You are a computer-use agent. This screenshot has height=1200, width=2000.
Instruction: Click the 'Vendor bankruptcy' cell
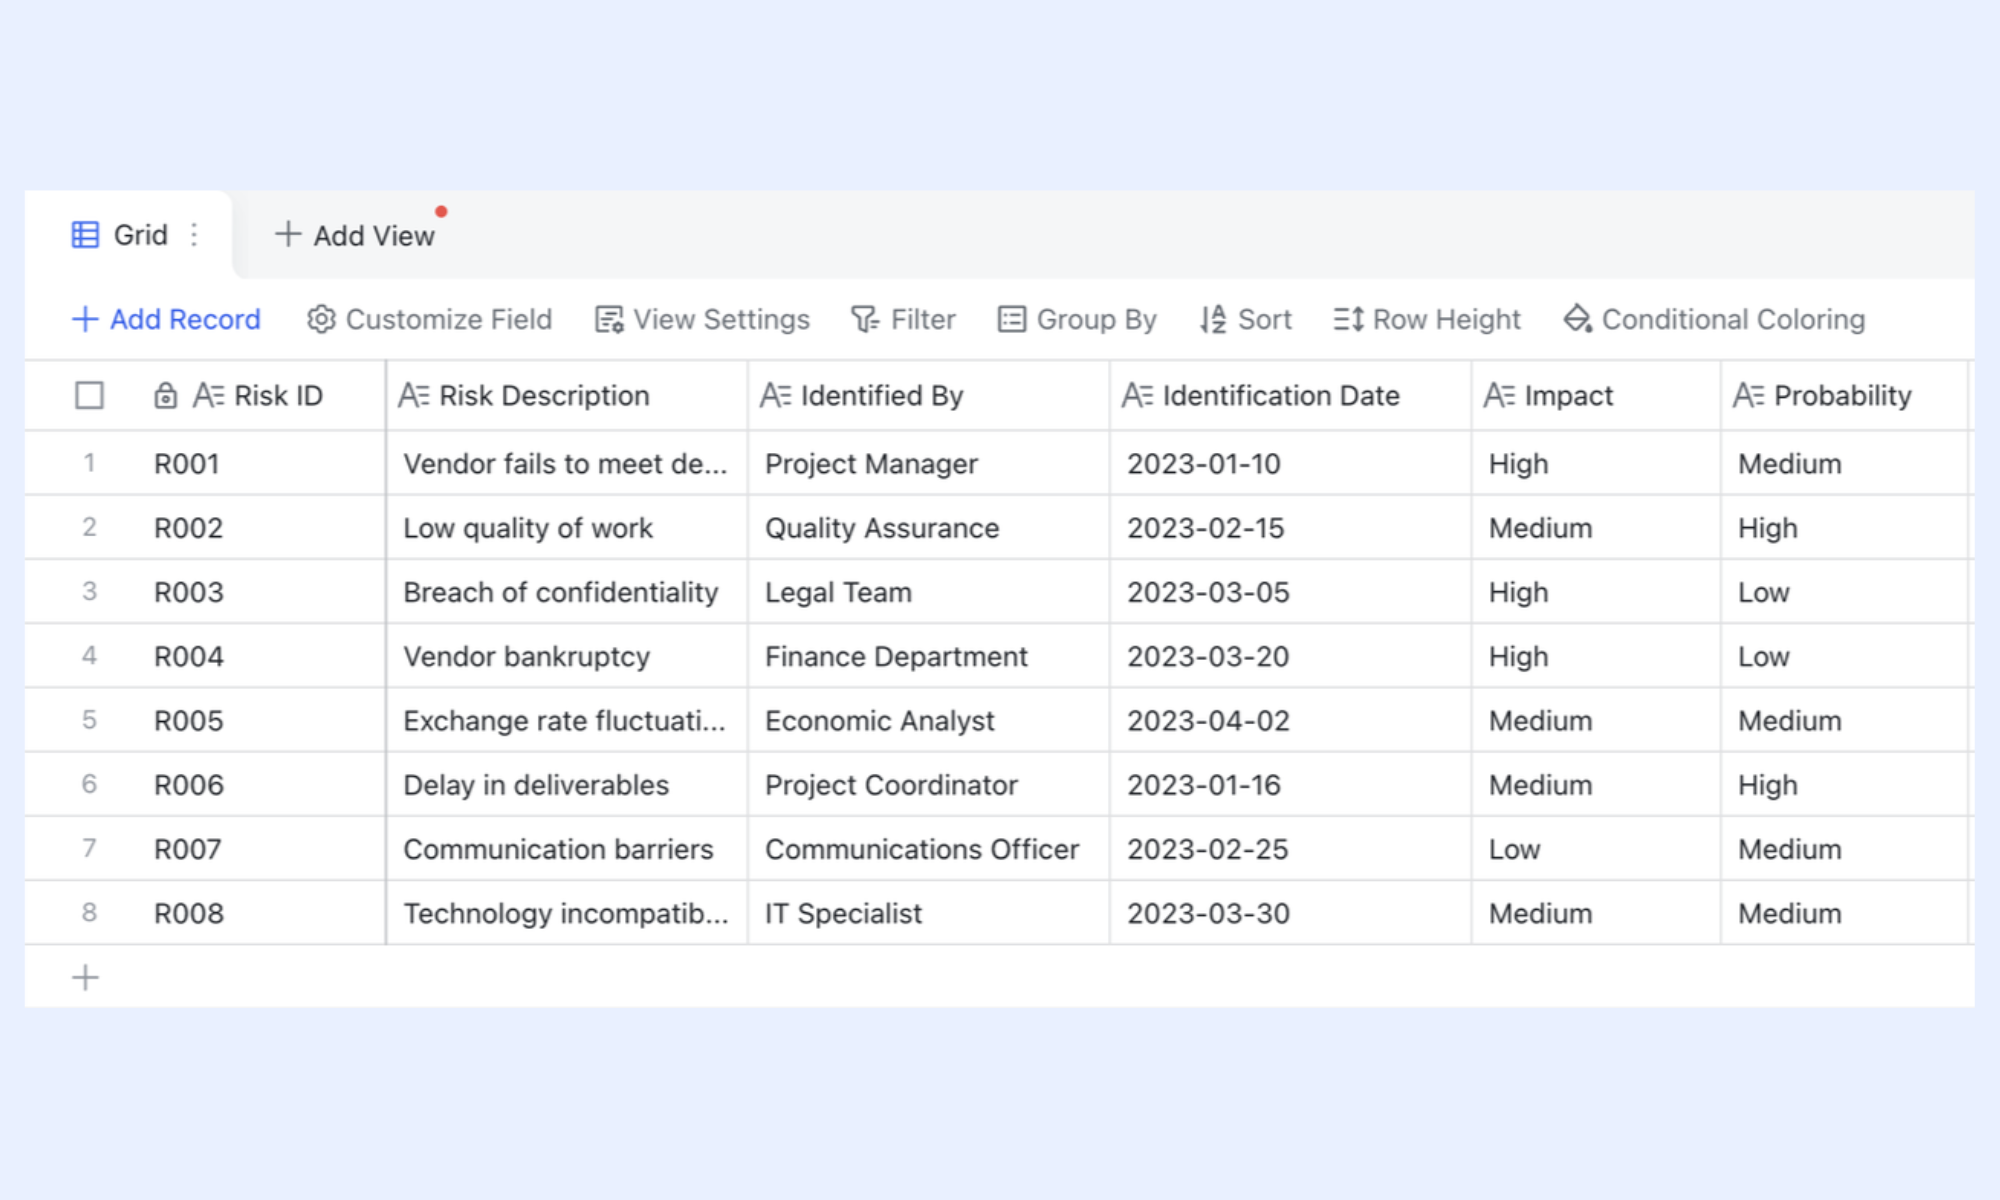567,656
